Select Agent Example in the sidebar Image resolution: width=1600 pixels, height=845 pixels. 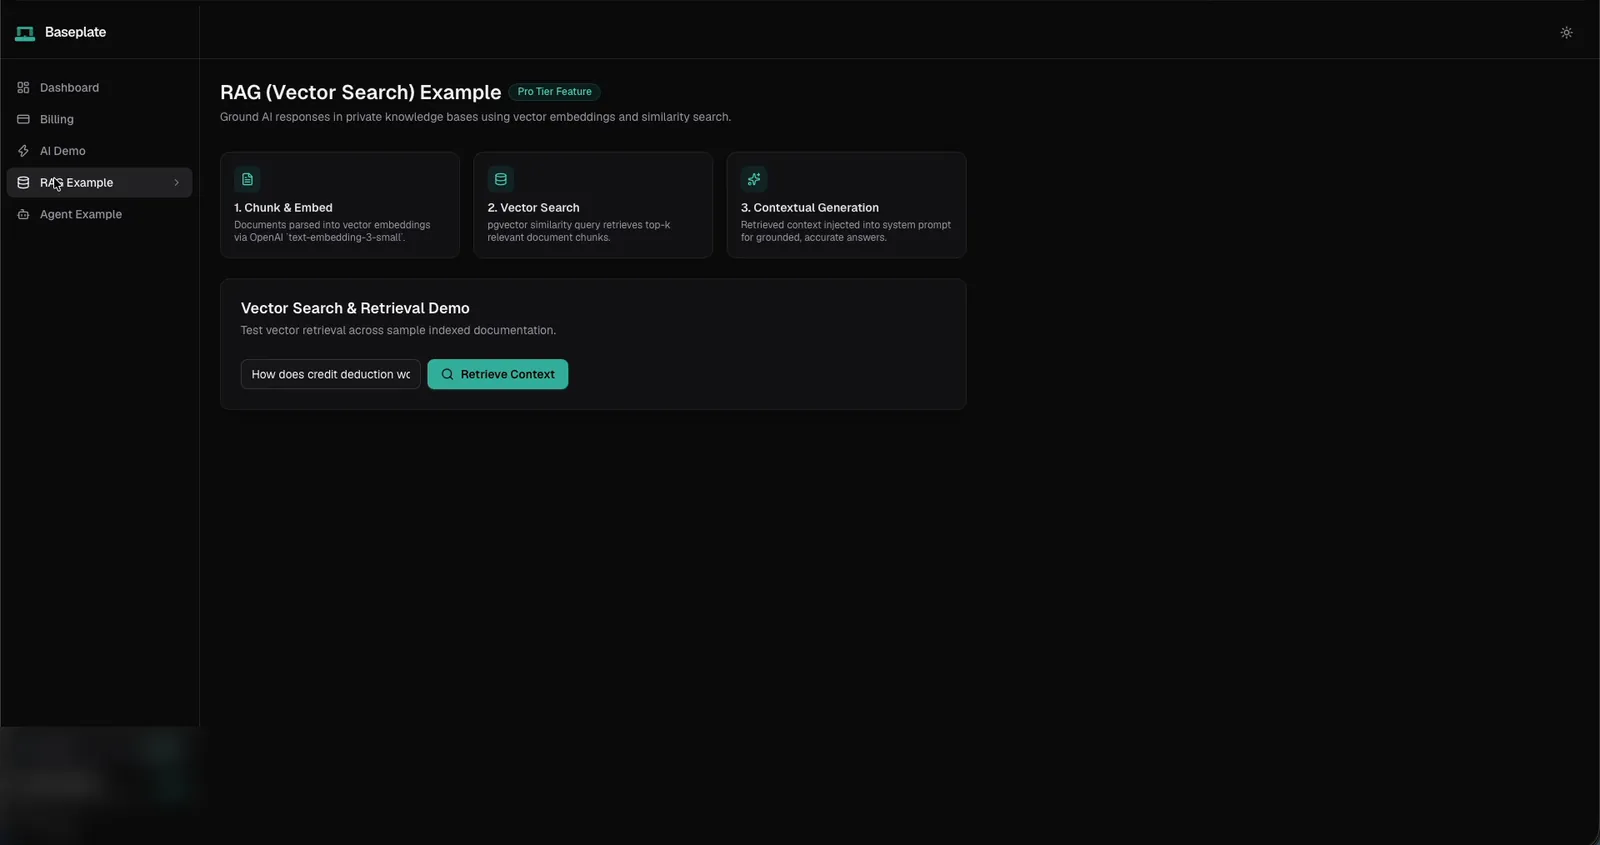tap(99, 215)
